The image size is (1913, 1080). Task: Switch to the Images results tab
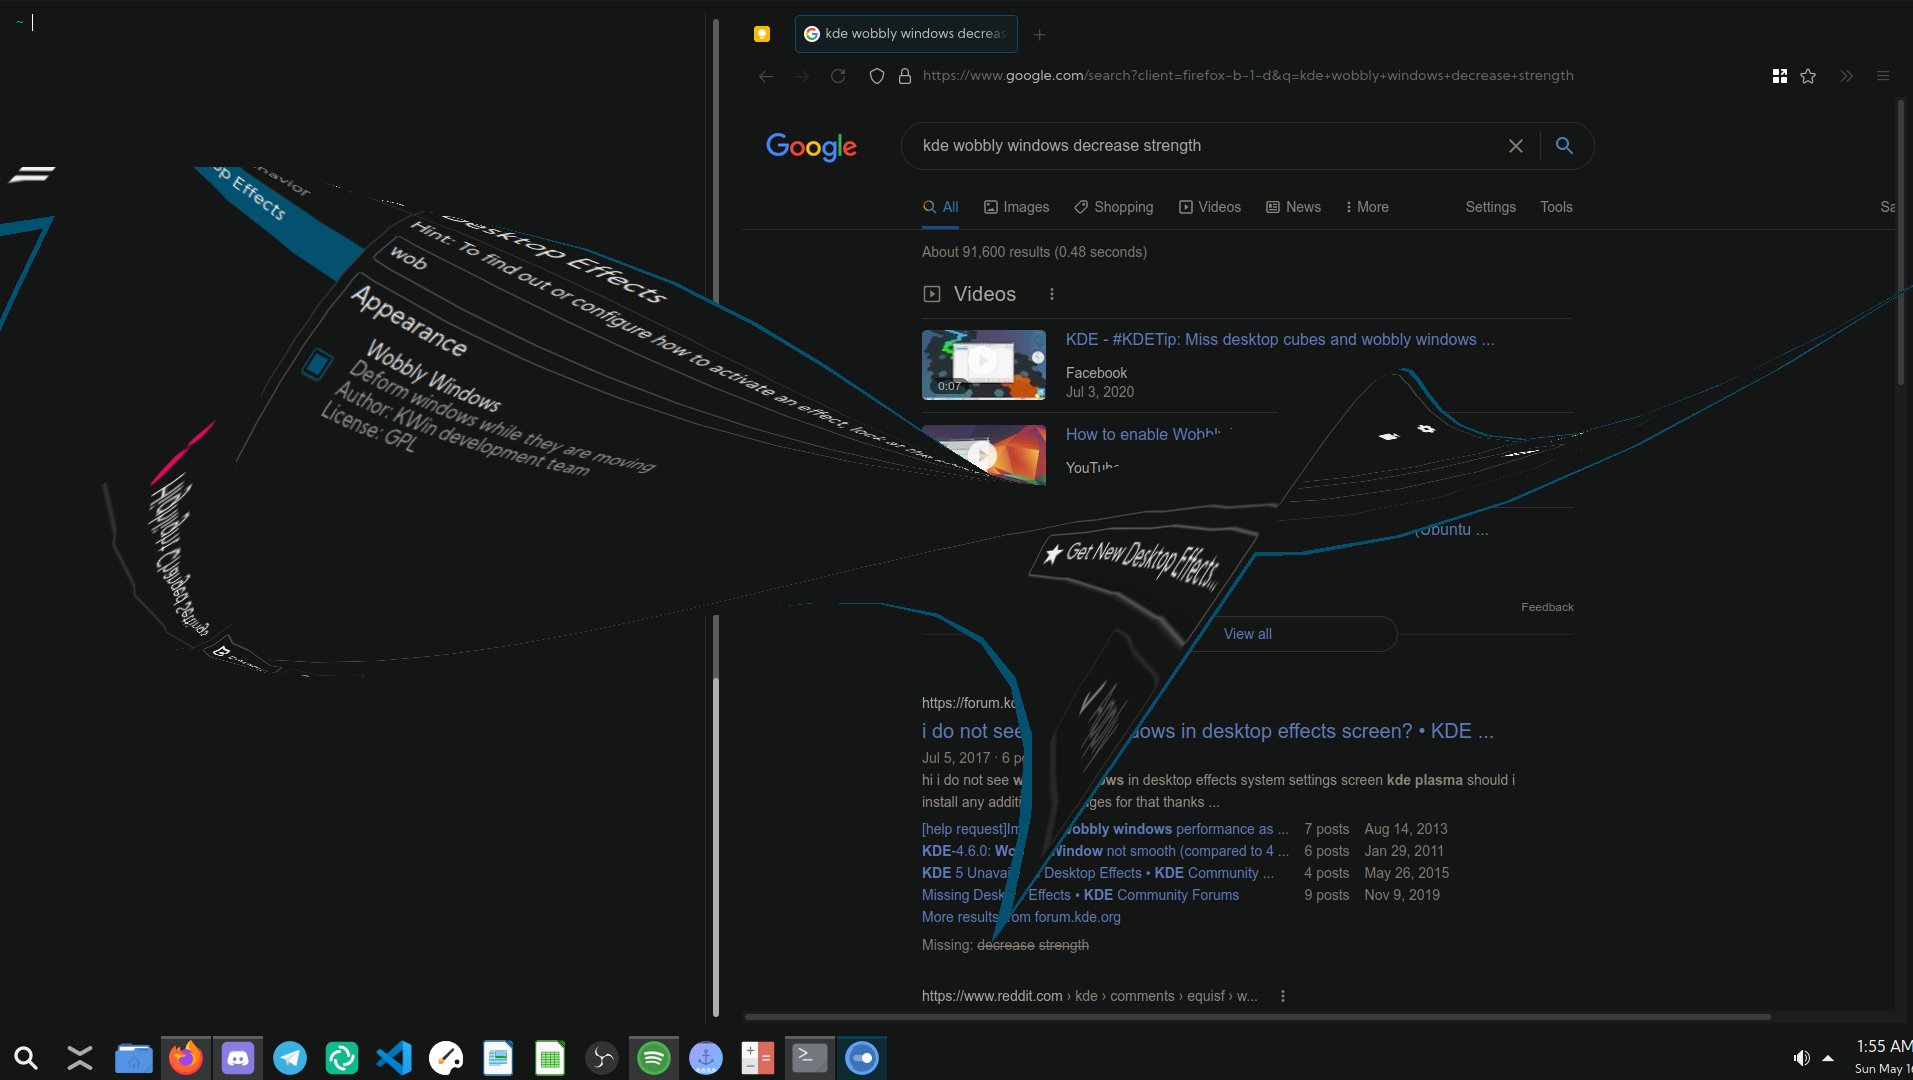(1017, 207)
